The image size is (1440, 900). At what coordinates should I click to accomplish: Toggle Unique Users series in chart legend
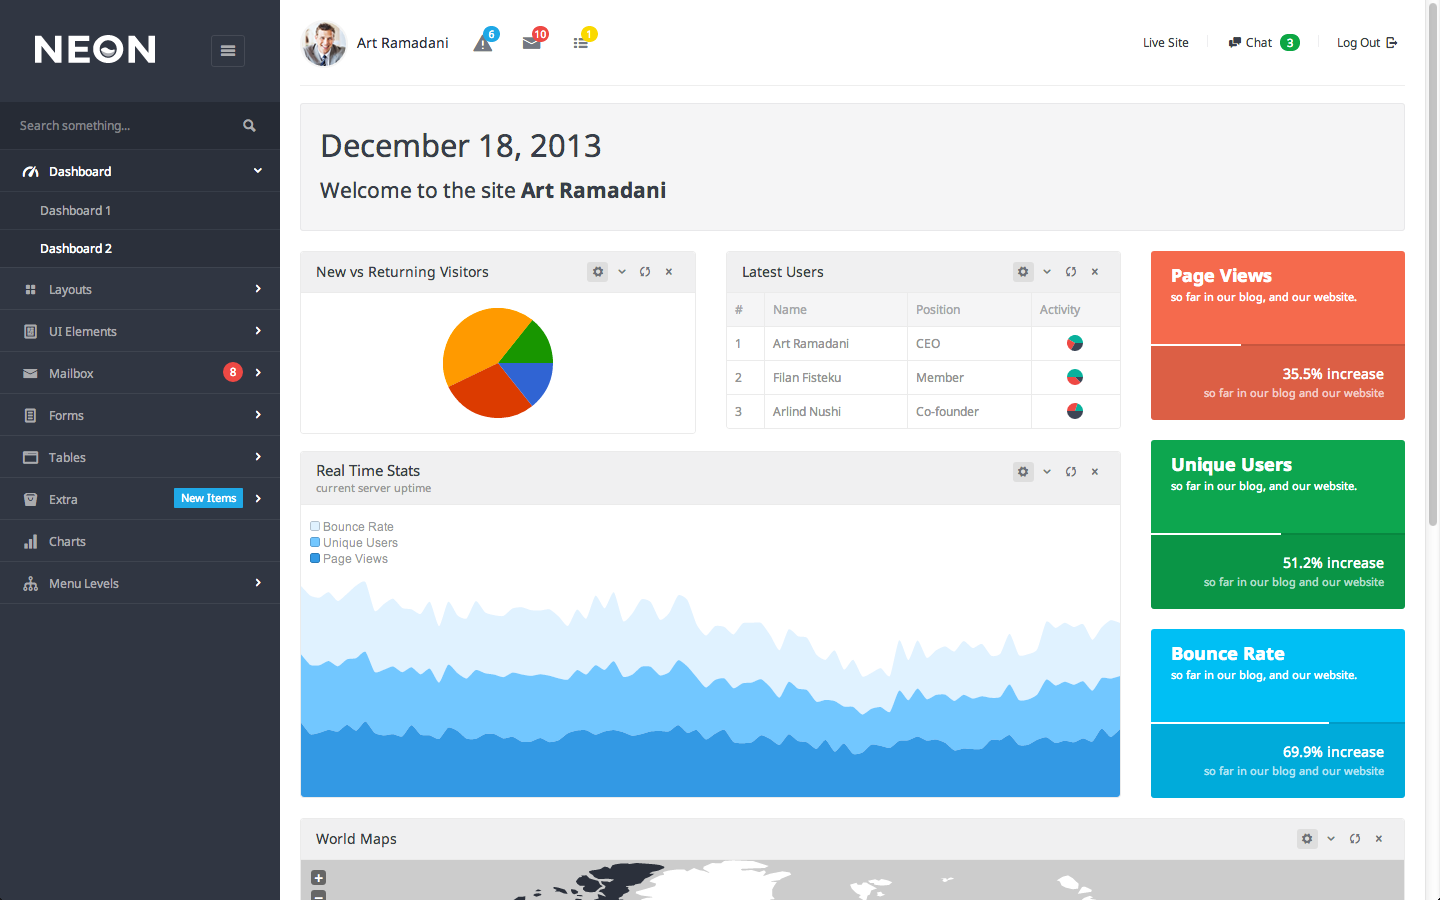(x=354, y=543)
